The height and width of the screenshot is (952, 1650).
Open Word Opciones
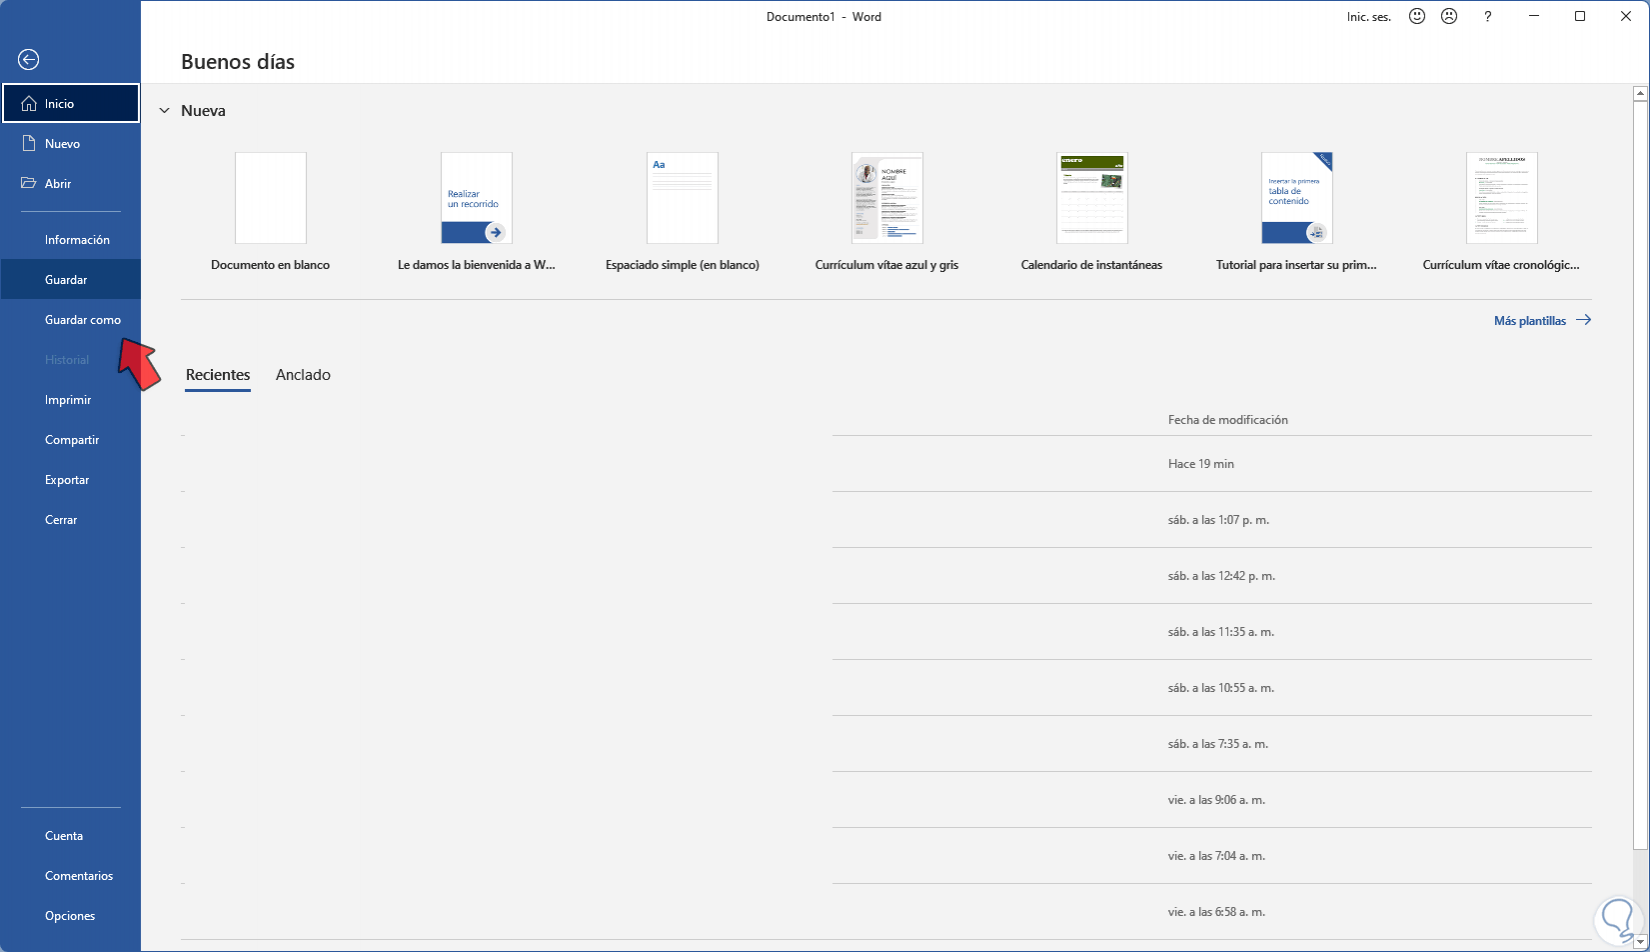click(x=70, y=916)
